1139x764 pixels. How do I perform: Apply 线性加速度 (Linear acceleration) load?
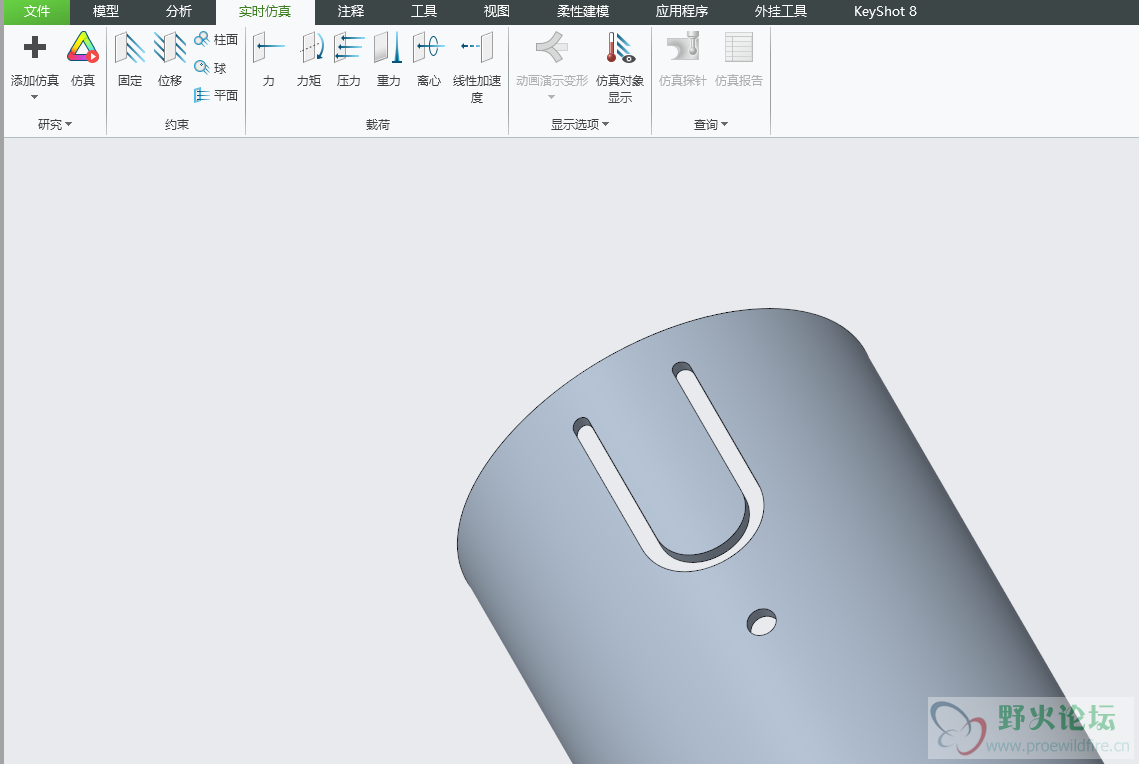tap(477, 48)
